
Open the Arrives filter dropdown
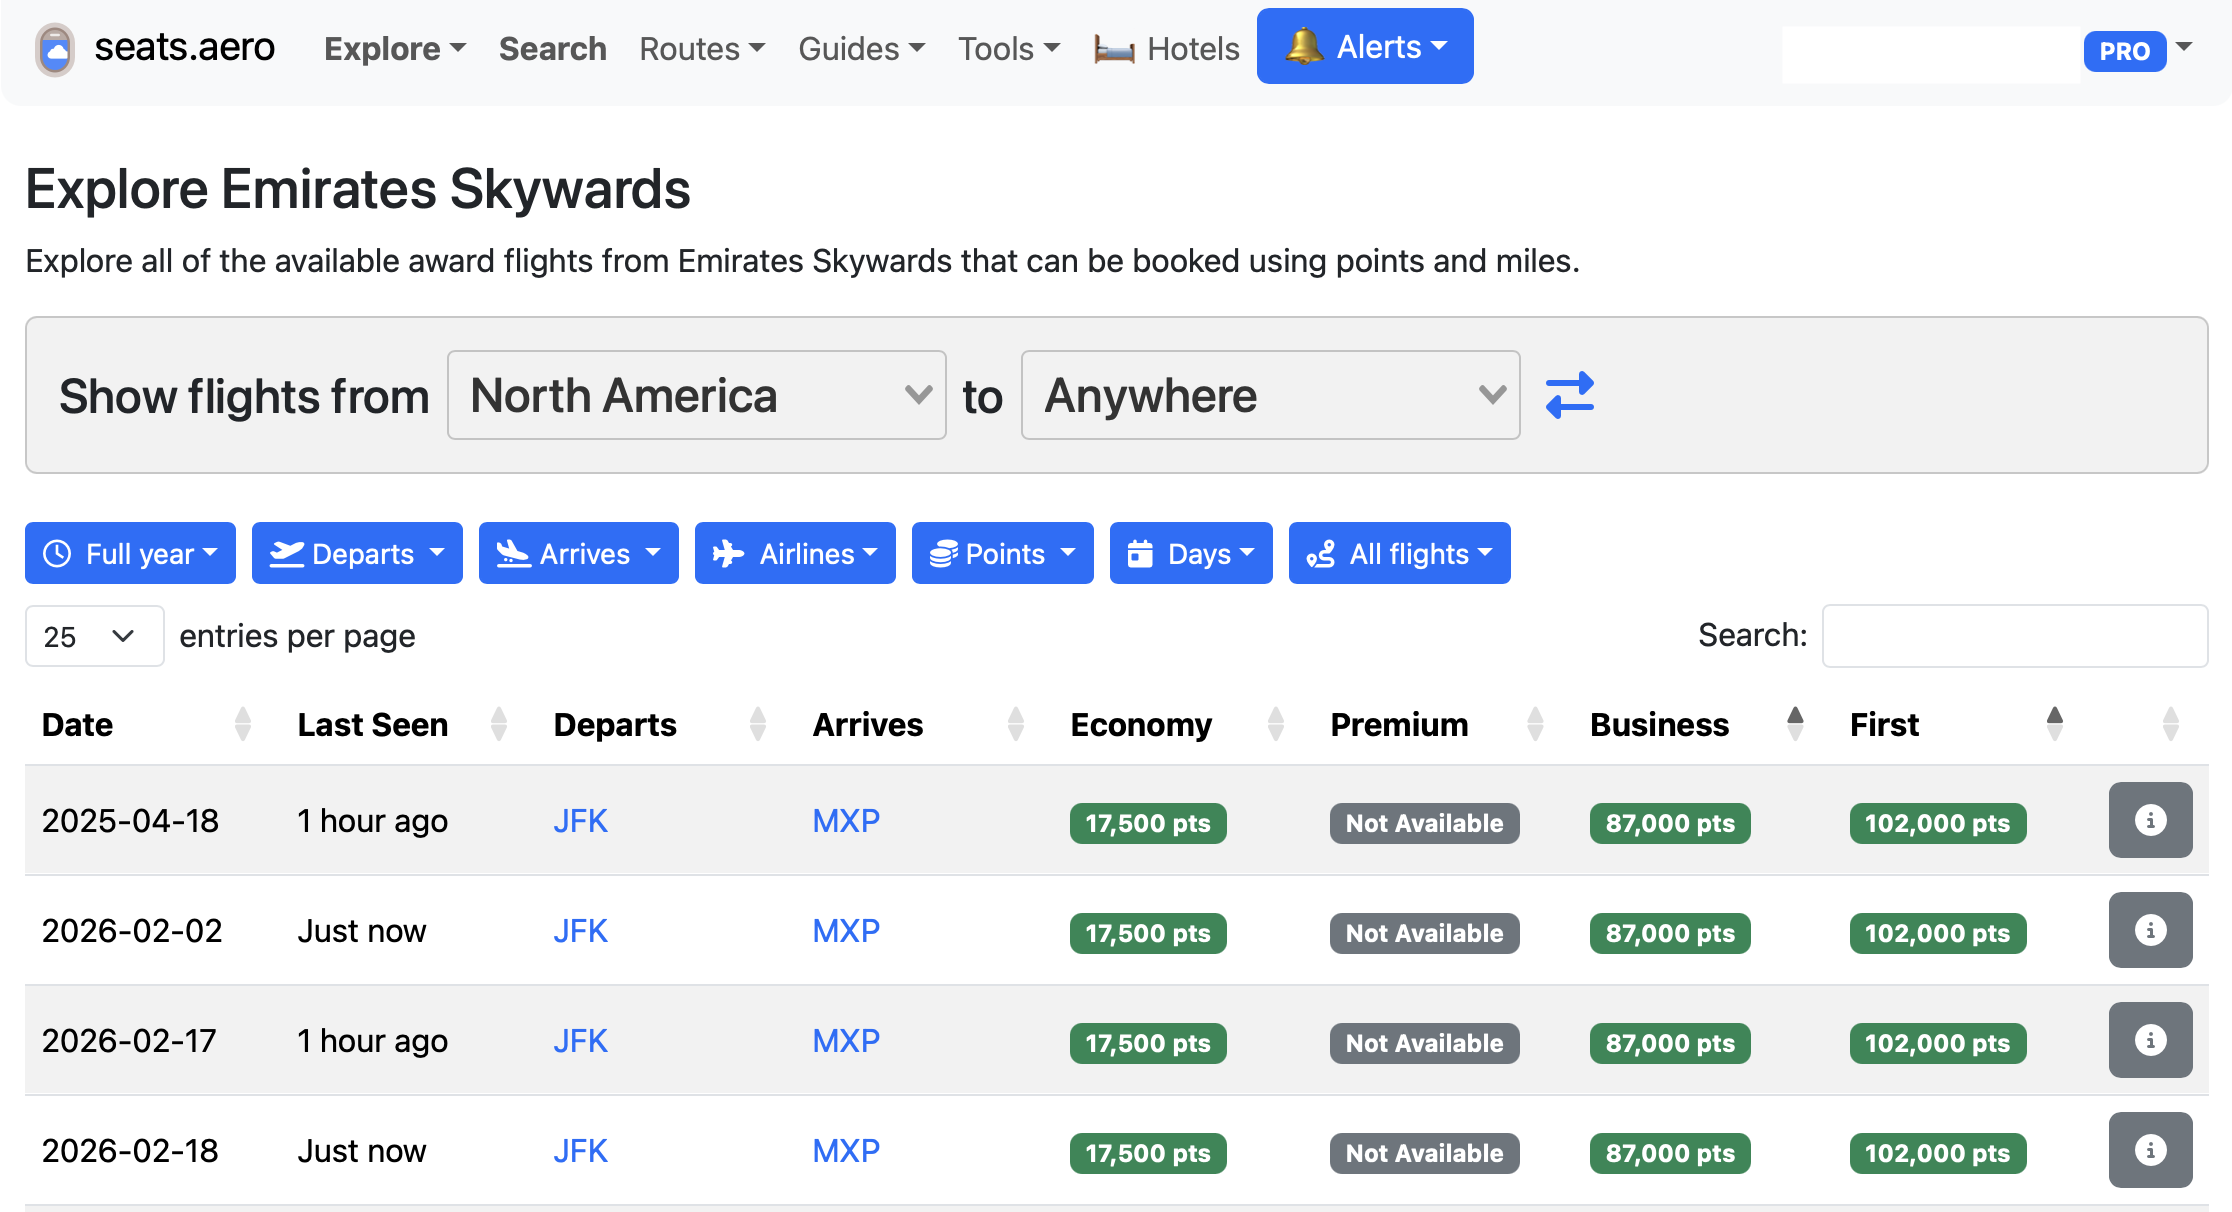pos(579,553)
